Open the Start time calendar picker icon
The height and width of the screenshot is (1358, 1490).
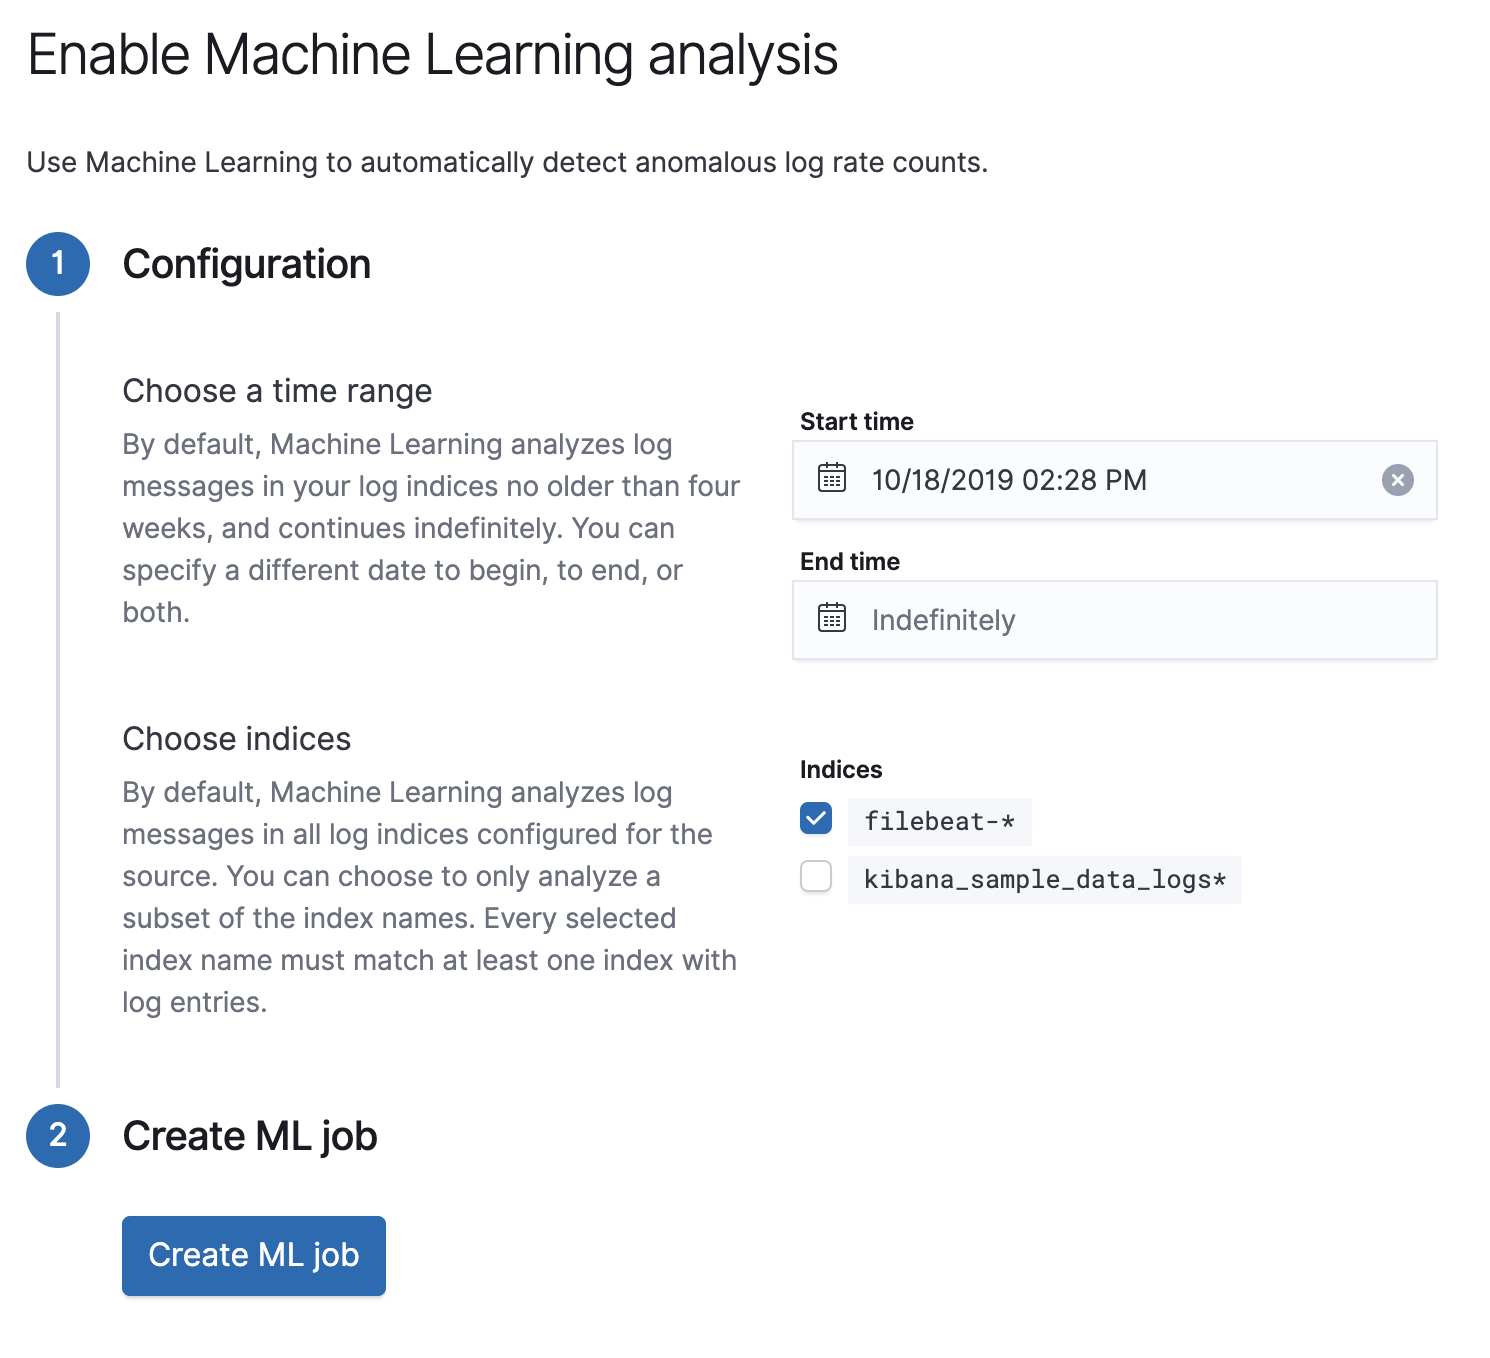[830, 480]
